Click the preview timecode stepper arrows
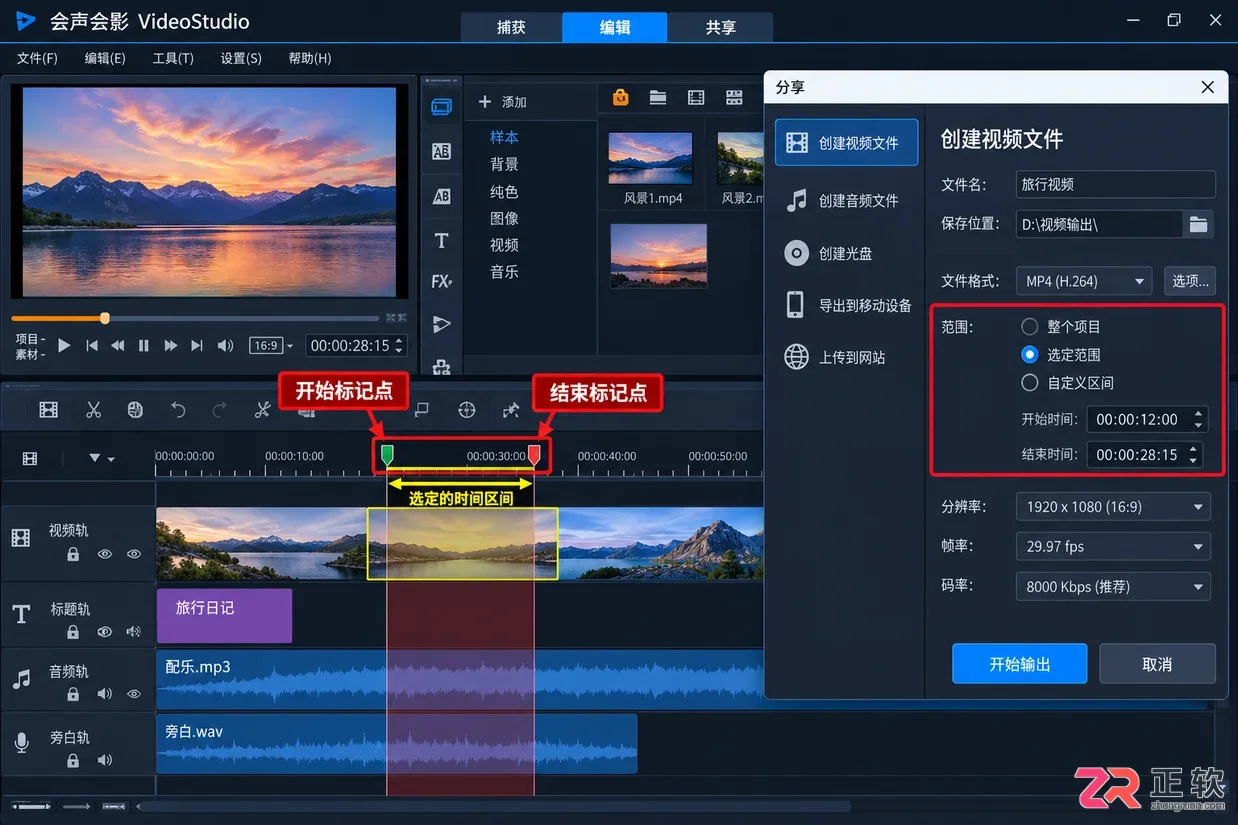The height and width of the screenshot is (825, 1238). (x=400, y=345)
